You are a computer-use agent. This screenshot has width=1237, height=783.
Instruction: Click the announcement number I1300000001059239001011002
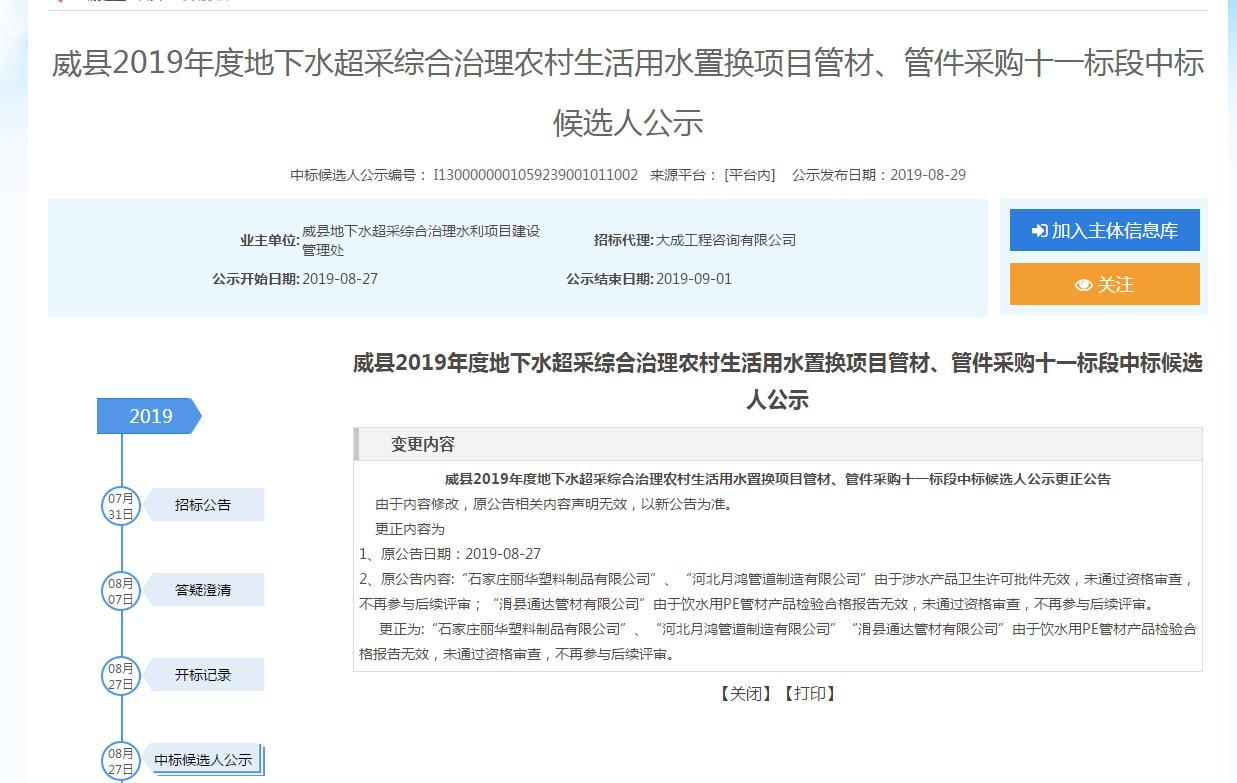535,175
